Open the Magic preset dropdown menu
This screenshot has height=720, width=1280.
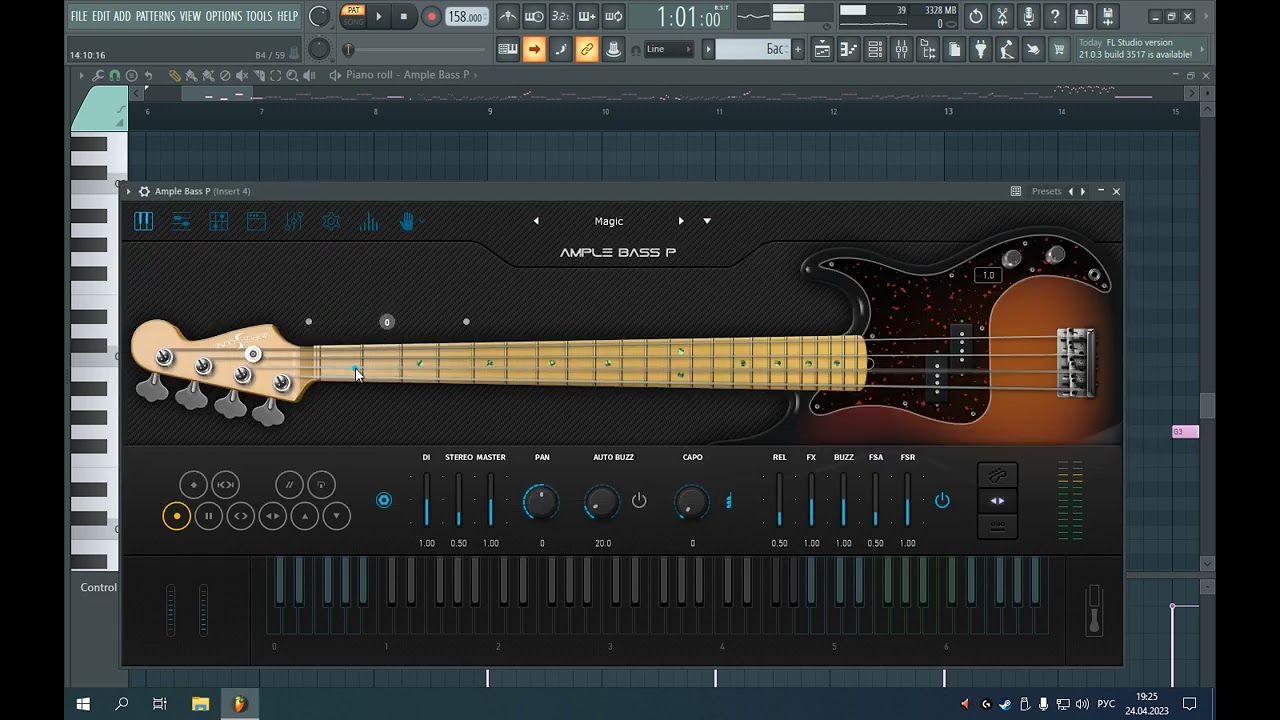tap(707, 221)
